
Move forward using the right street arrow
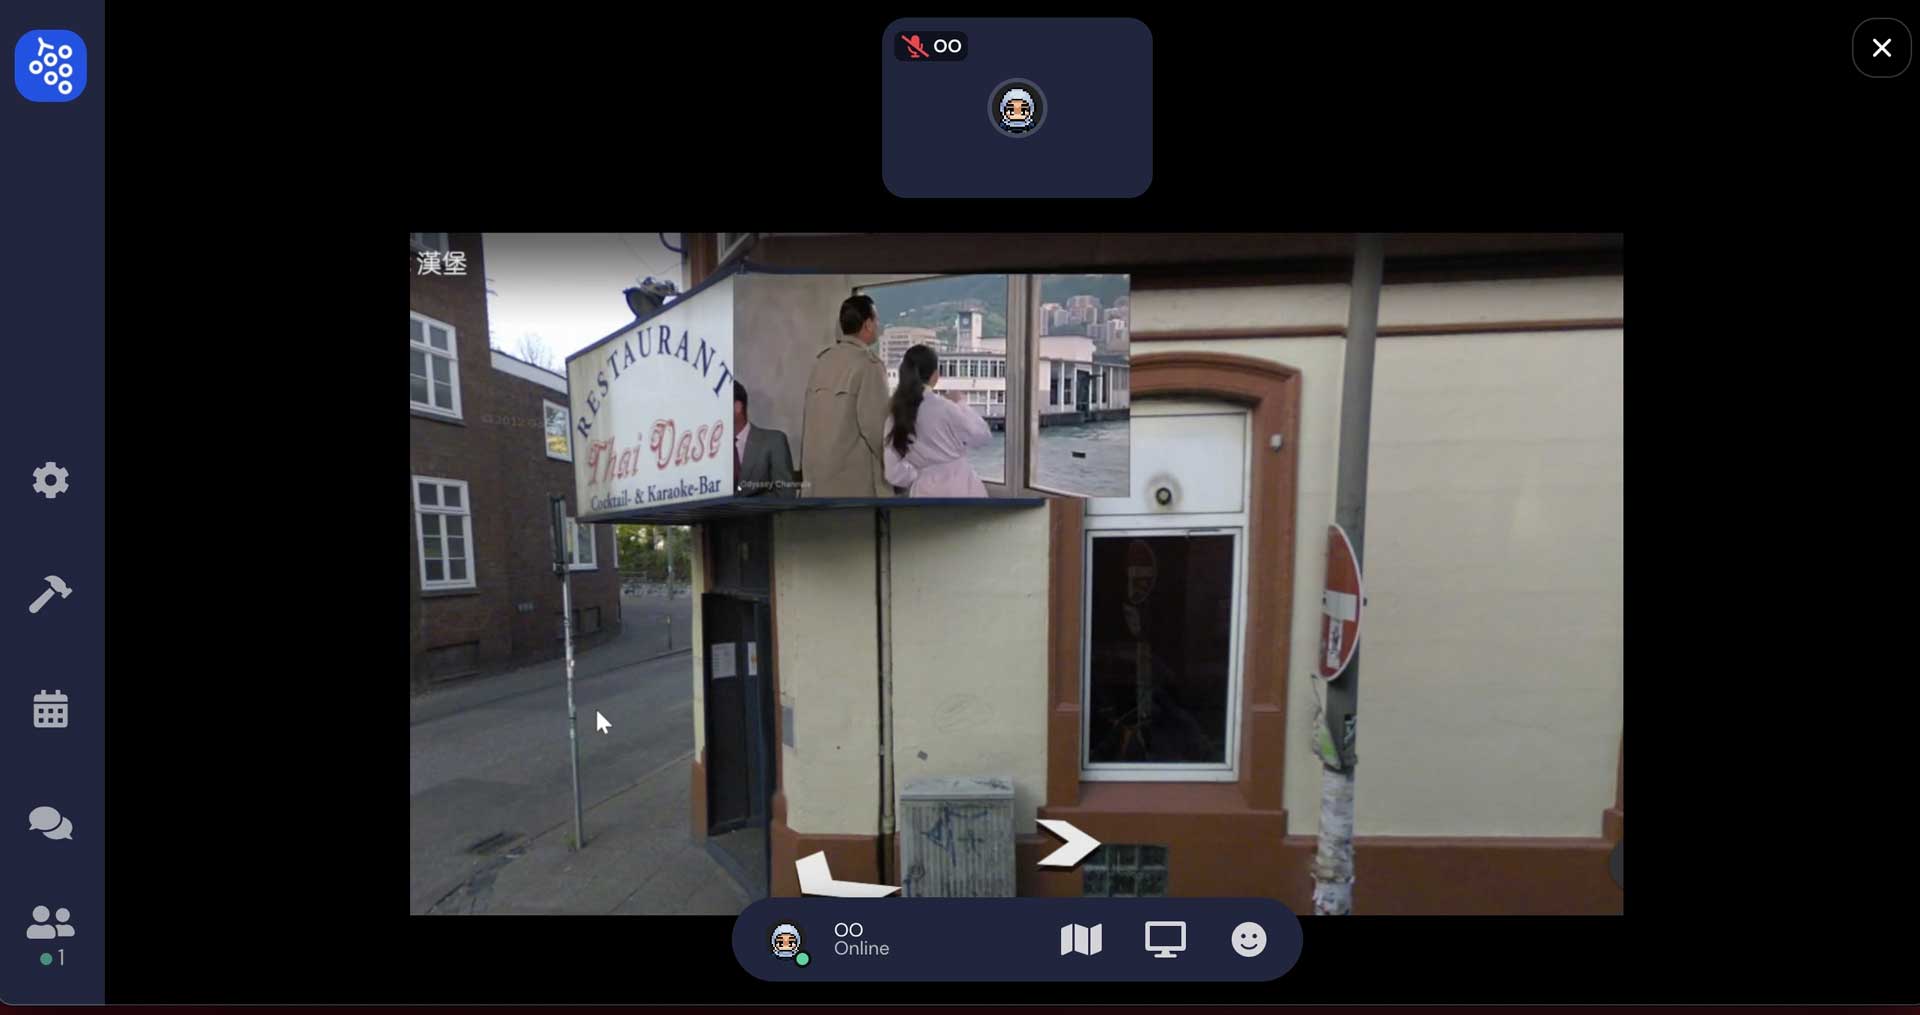[x=1066, y=843]
